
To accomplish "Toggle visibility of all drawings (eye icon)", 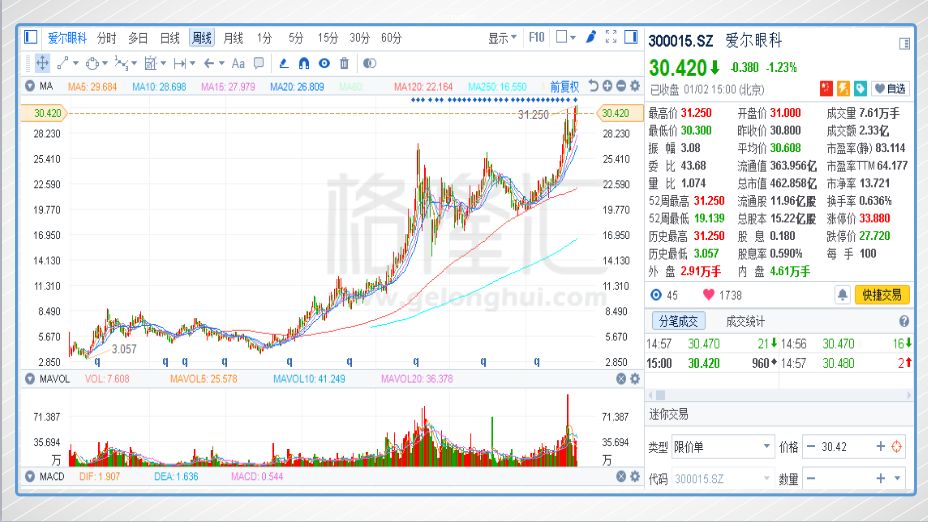I will [324, 63].
